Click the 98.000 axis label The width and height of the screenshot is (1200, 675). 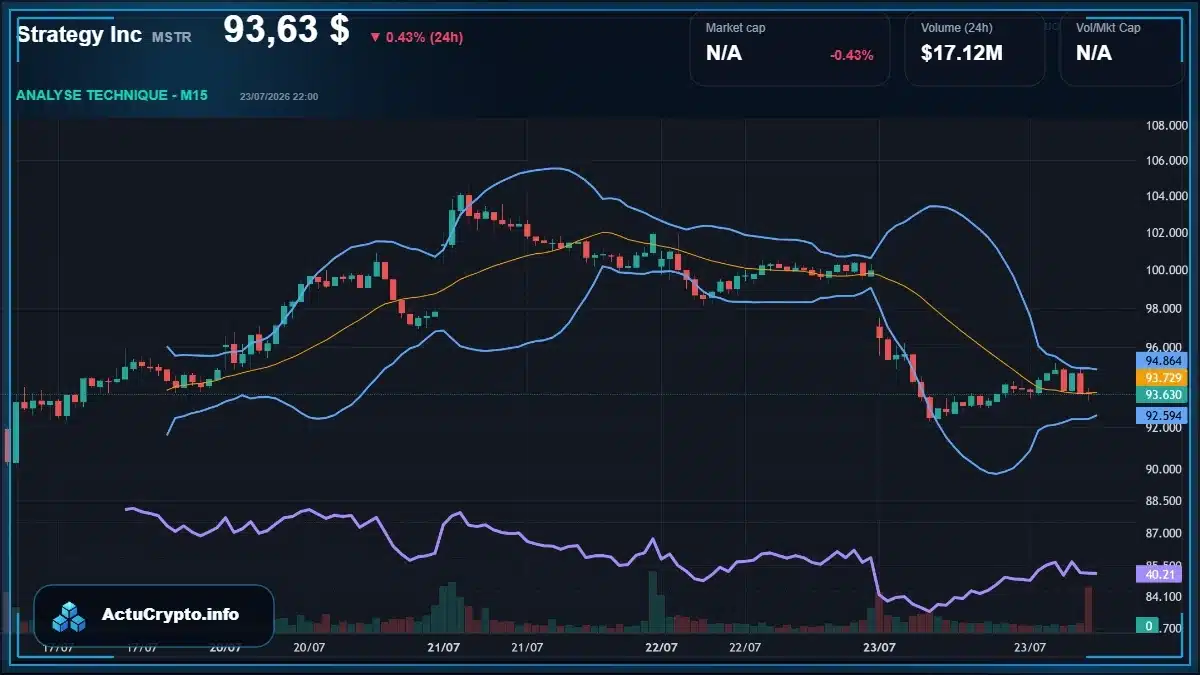pyautogui.click(x=1165, y=308)
